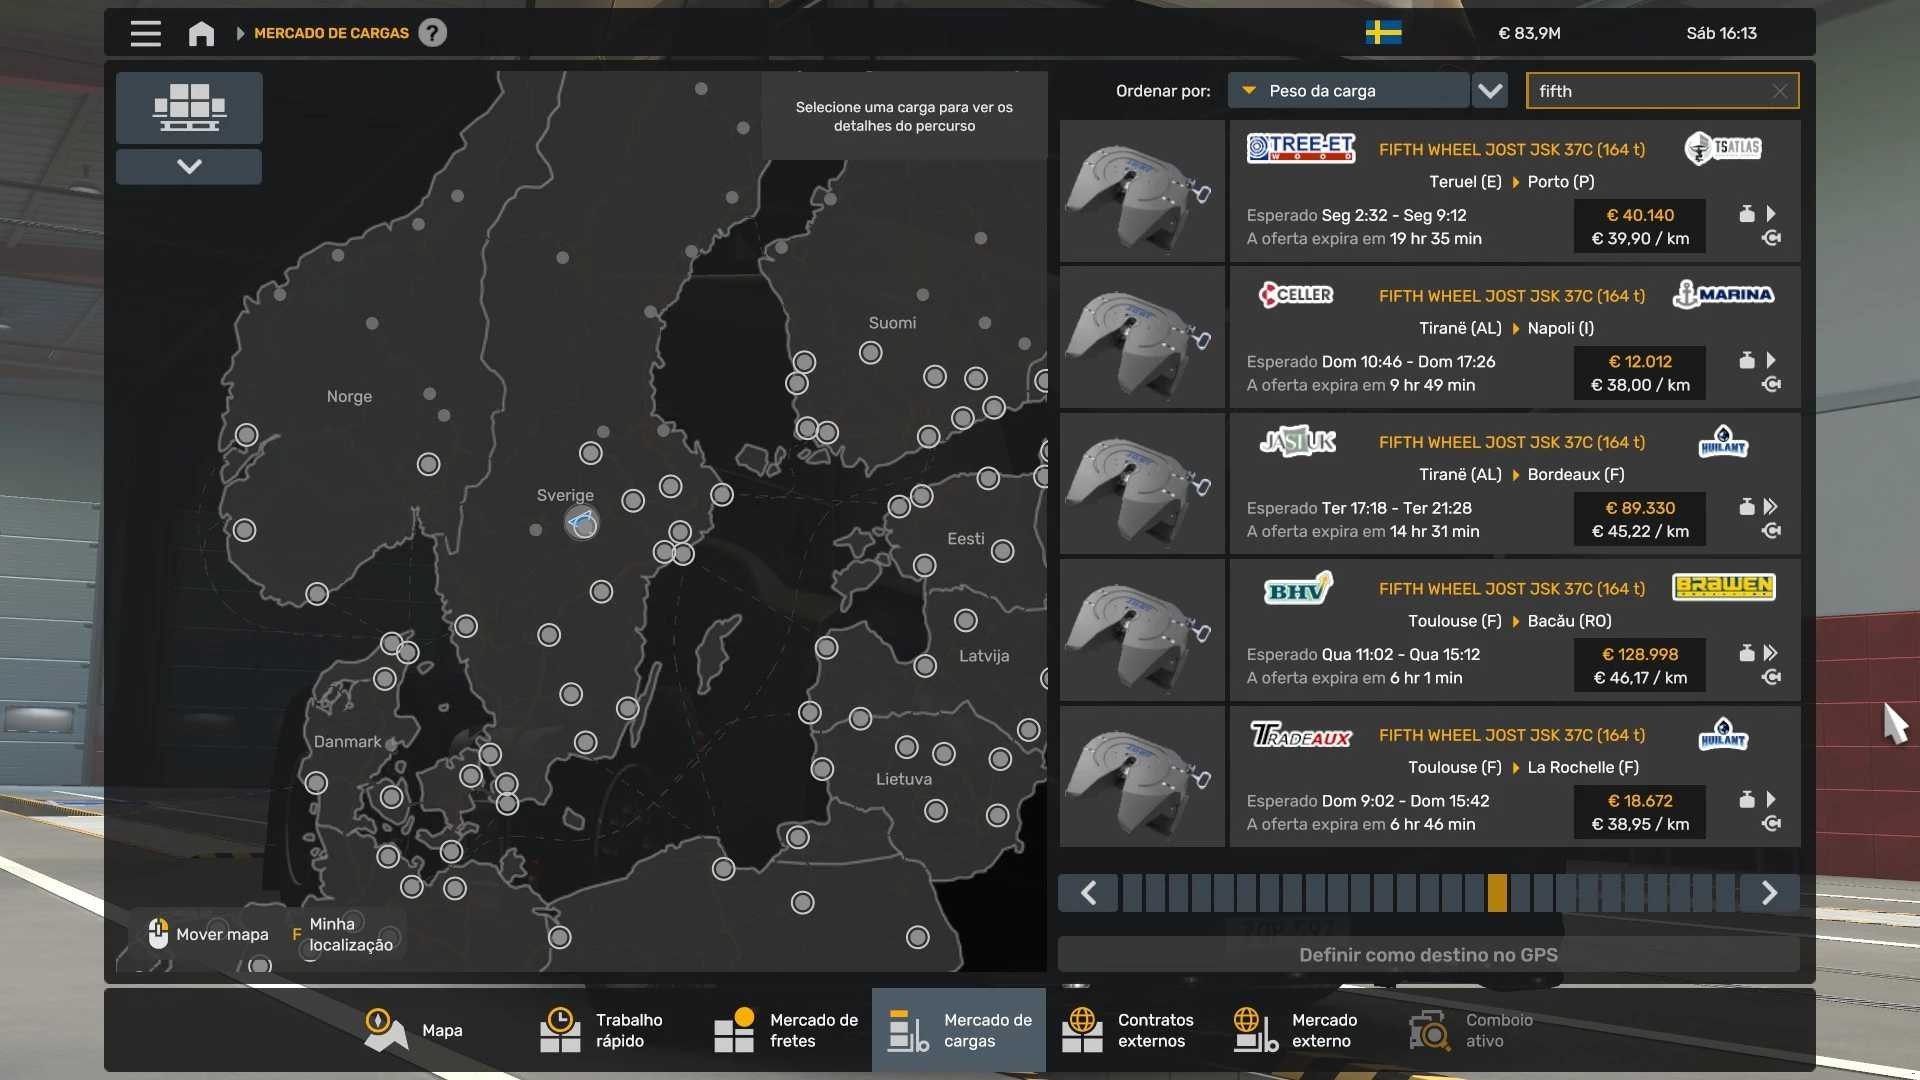Clear the 'fifth' search text

[x=1779, y=91]
